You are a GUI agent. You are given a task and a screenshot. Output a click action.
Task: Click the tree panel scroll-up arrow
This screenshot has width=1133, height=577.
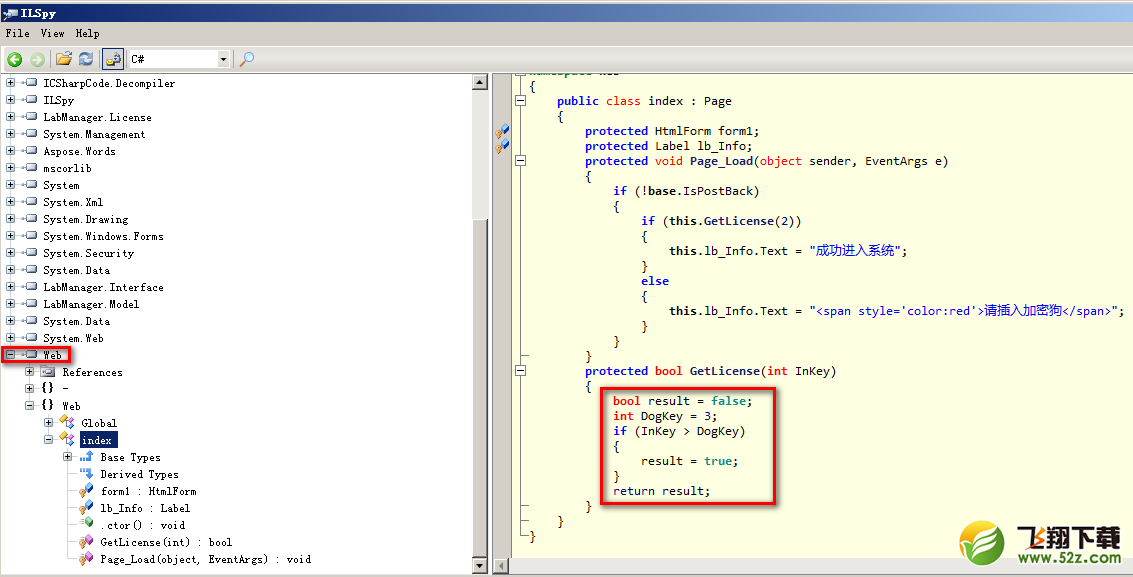(x=480, y=82)
